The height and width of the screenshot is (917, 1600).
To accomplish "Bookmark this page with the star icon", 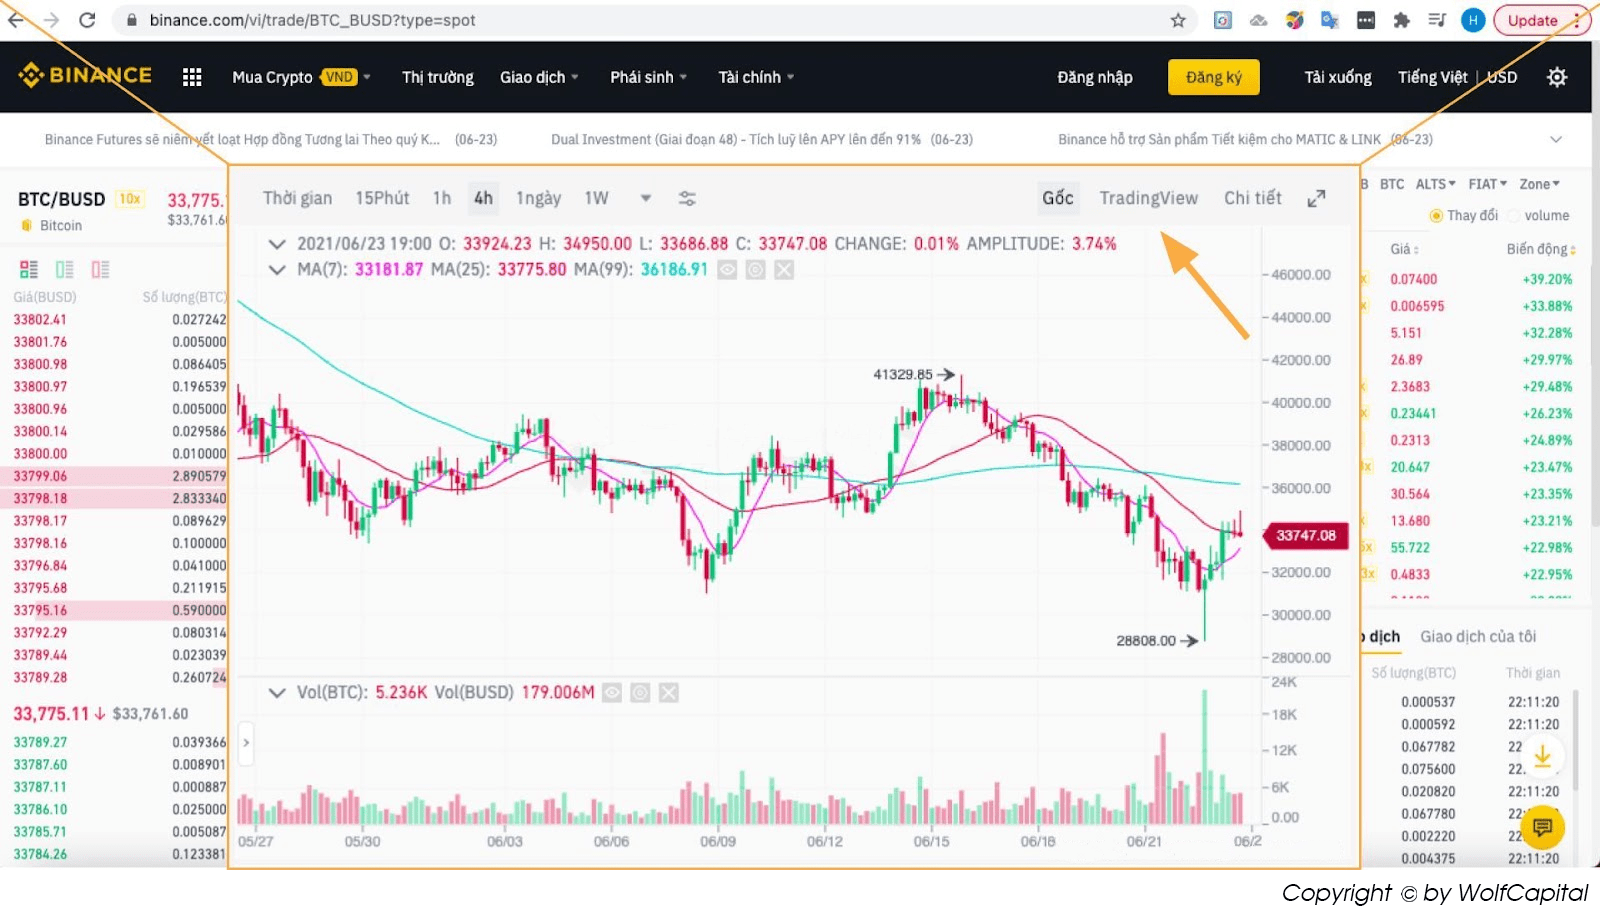I will pos(1178,20).
